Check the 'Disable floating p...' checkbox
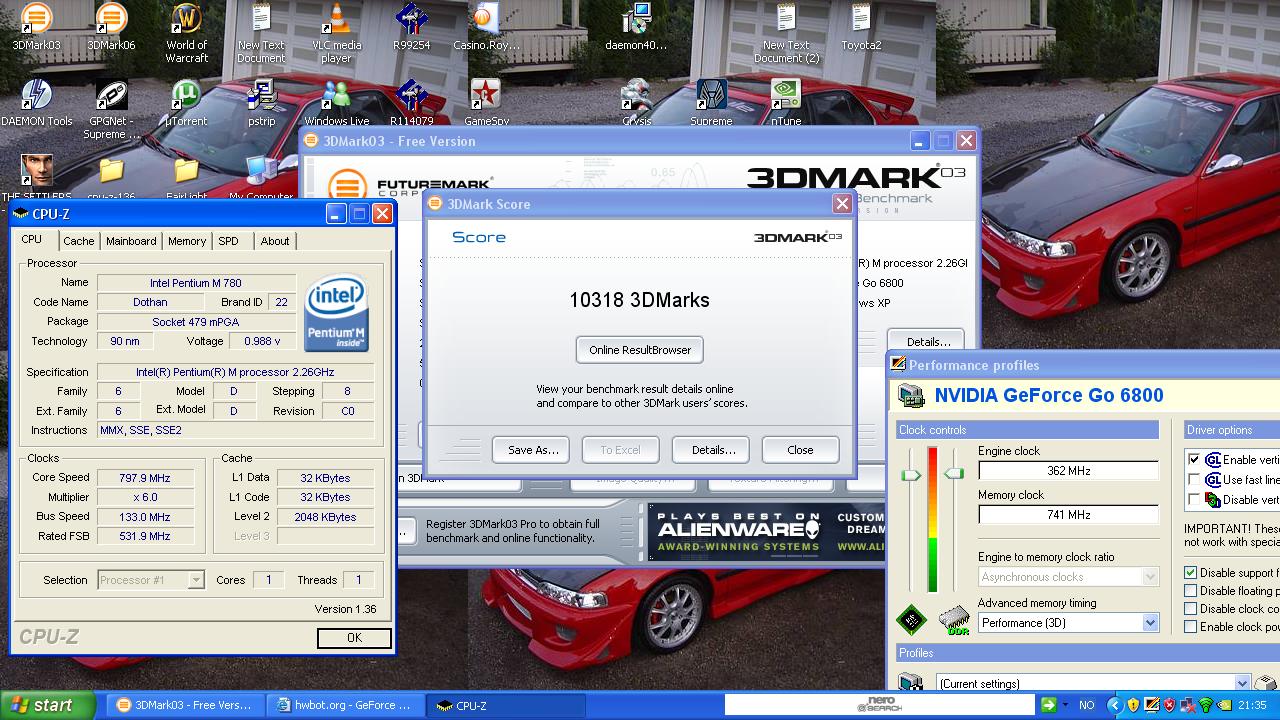Image resolution: width=1280 pixels, height=720 pixels. pyautogui.click(x=1191, y=591)
